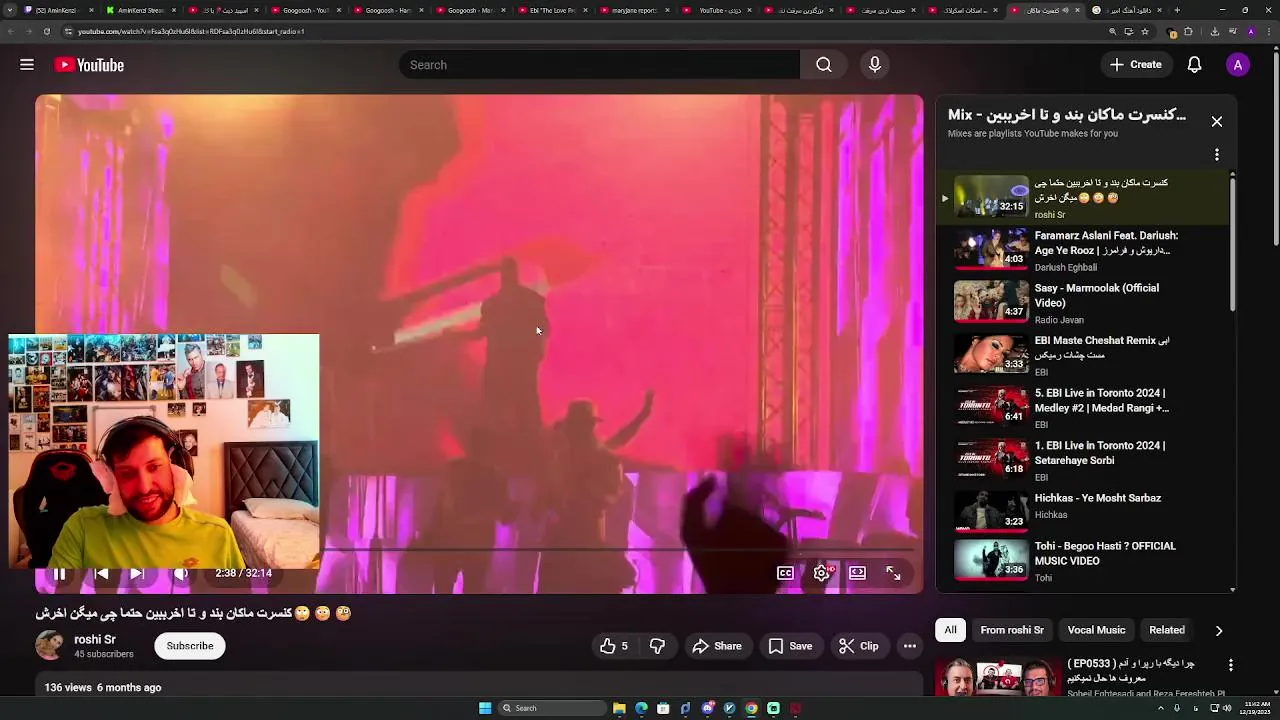Play Faramarz Aslani Feat. Dariush video

tap(1084, 250)
